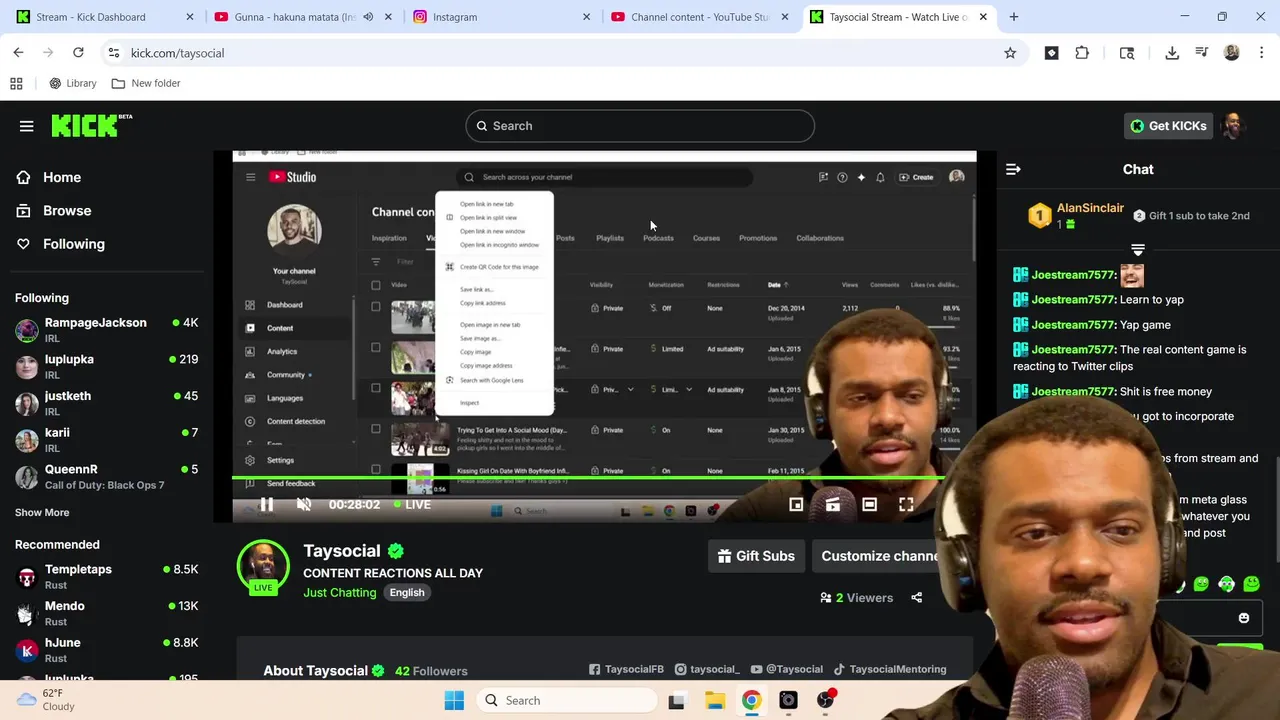Open Chrome three-dot menu
The width and height of the screenshot is (1280, 720).
(x=1261, y=53)
